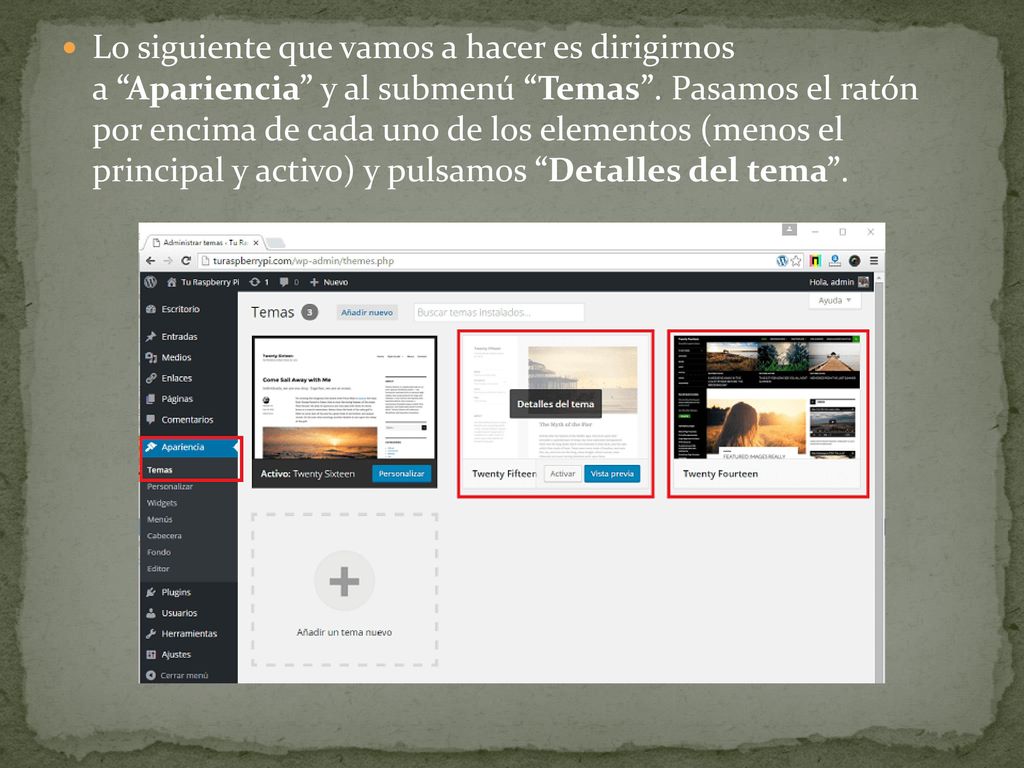Screen dimensions: 1024x768
Task: Click the browser address bar URL
Action: pyautogui.click(x=304, y=261)
